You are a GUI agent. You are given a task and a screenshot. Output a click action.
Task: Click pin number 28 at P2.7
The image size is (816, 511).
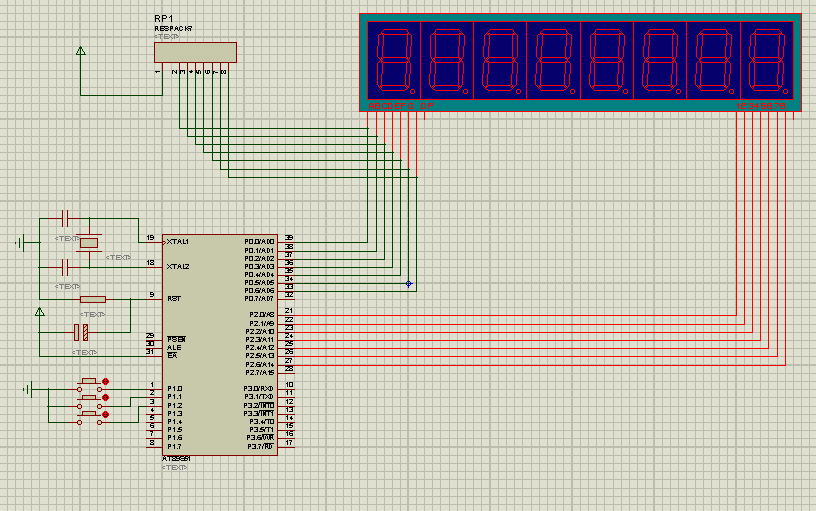(x=289, y=368)
